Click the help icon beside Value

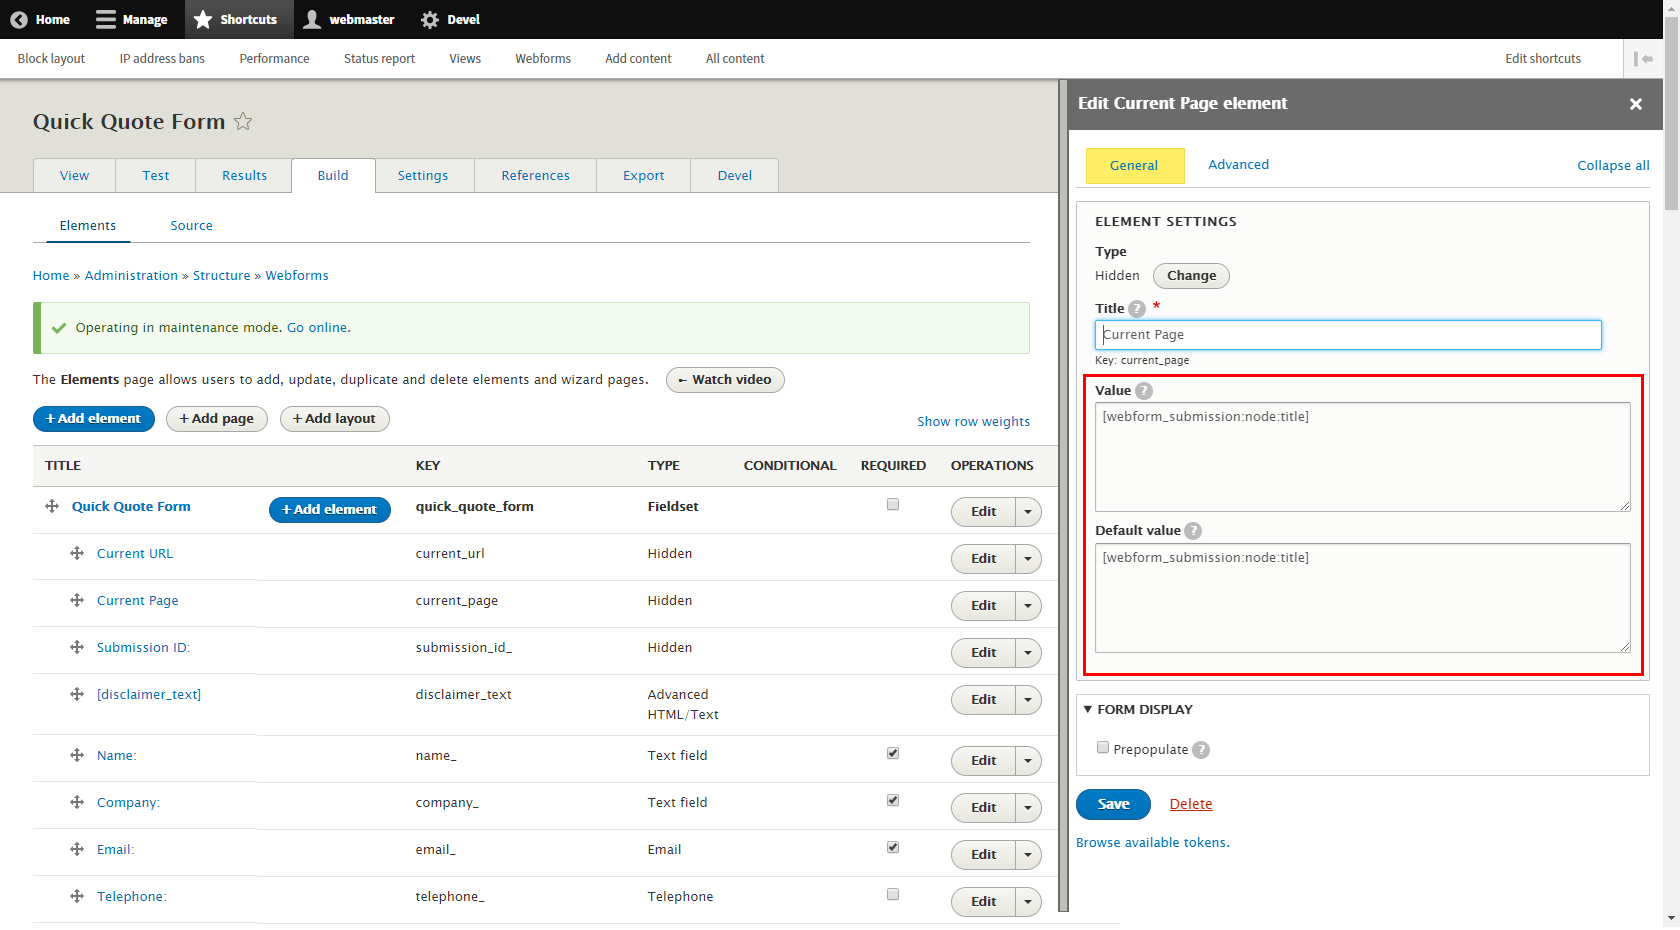[1143, 391]
